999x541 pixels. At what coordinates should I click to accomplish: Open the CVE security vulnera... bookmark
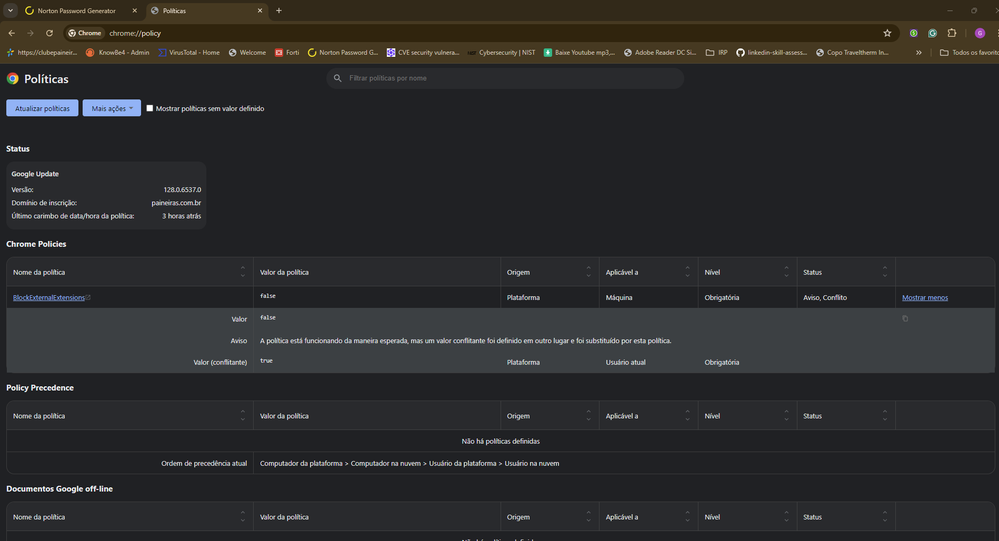[422, 53]
